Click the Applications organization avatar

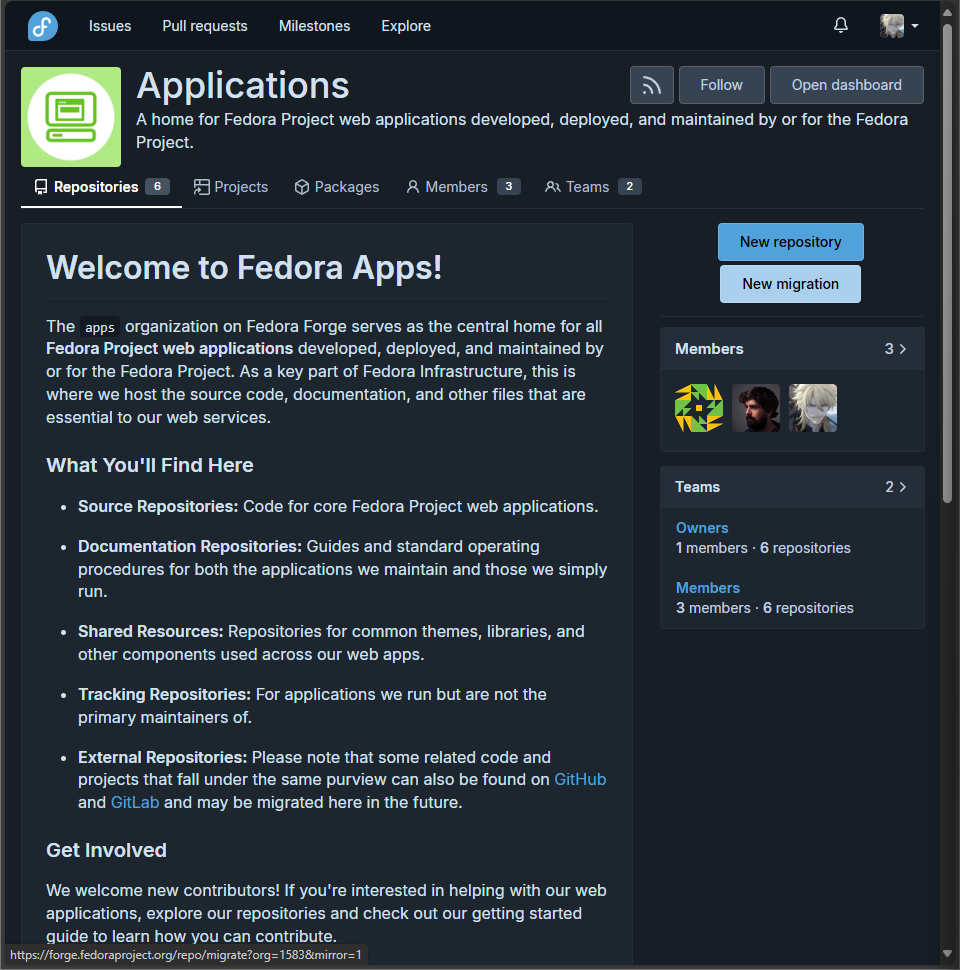pyautogui.click(x=70, y=116)
